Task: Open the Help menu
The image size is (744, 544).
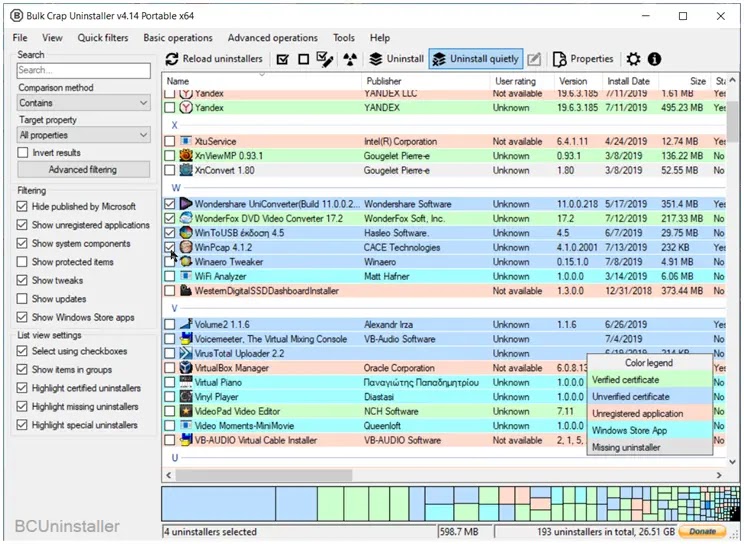Action: pyautogui.click(x=380, y=38)
